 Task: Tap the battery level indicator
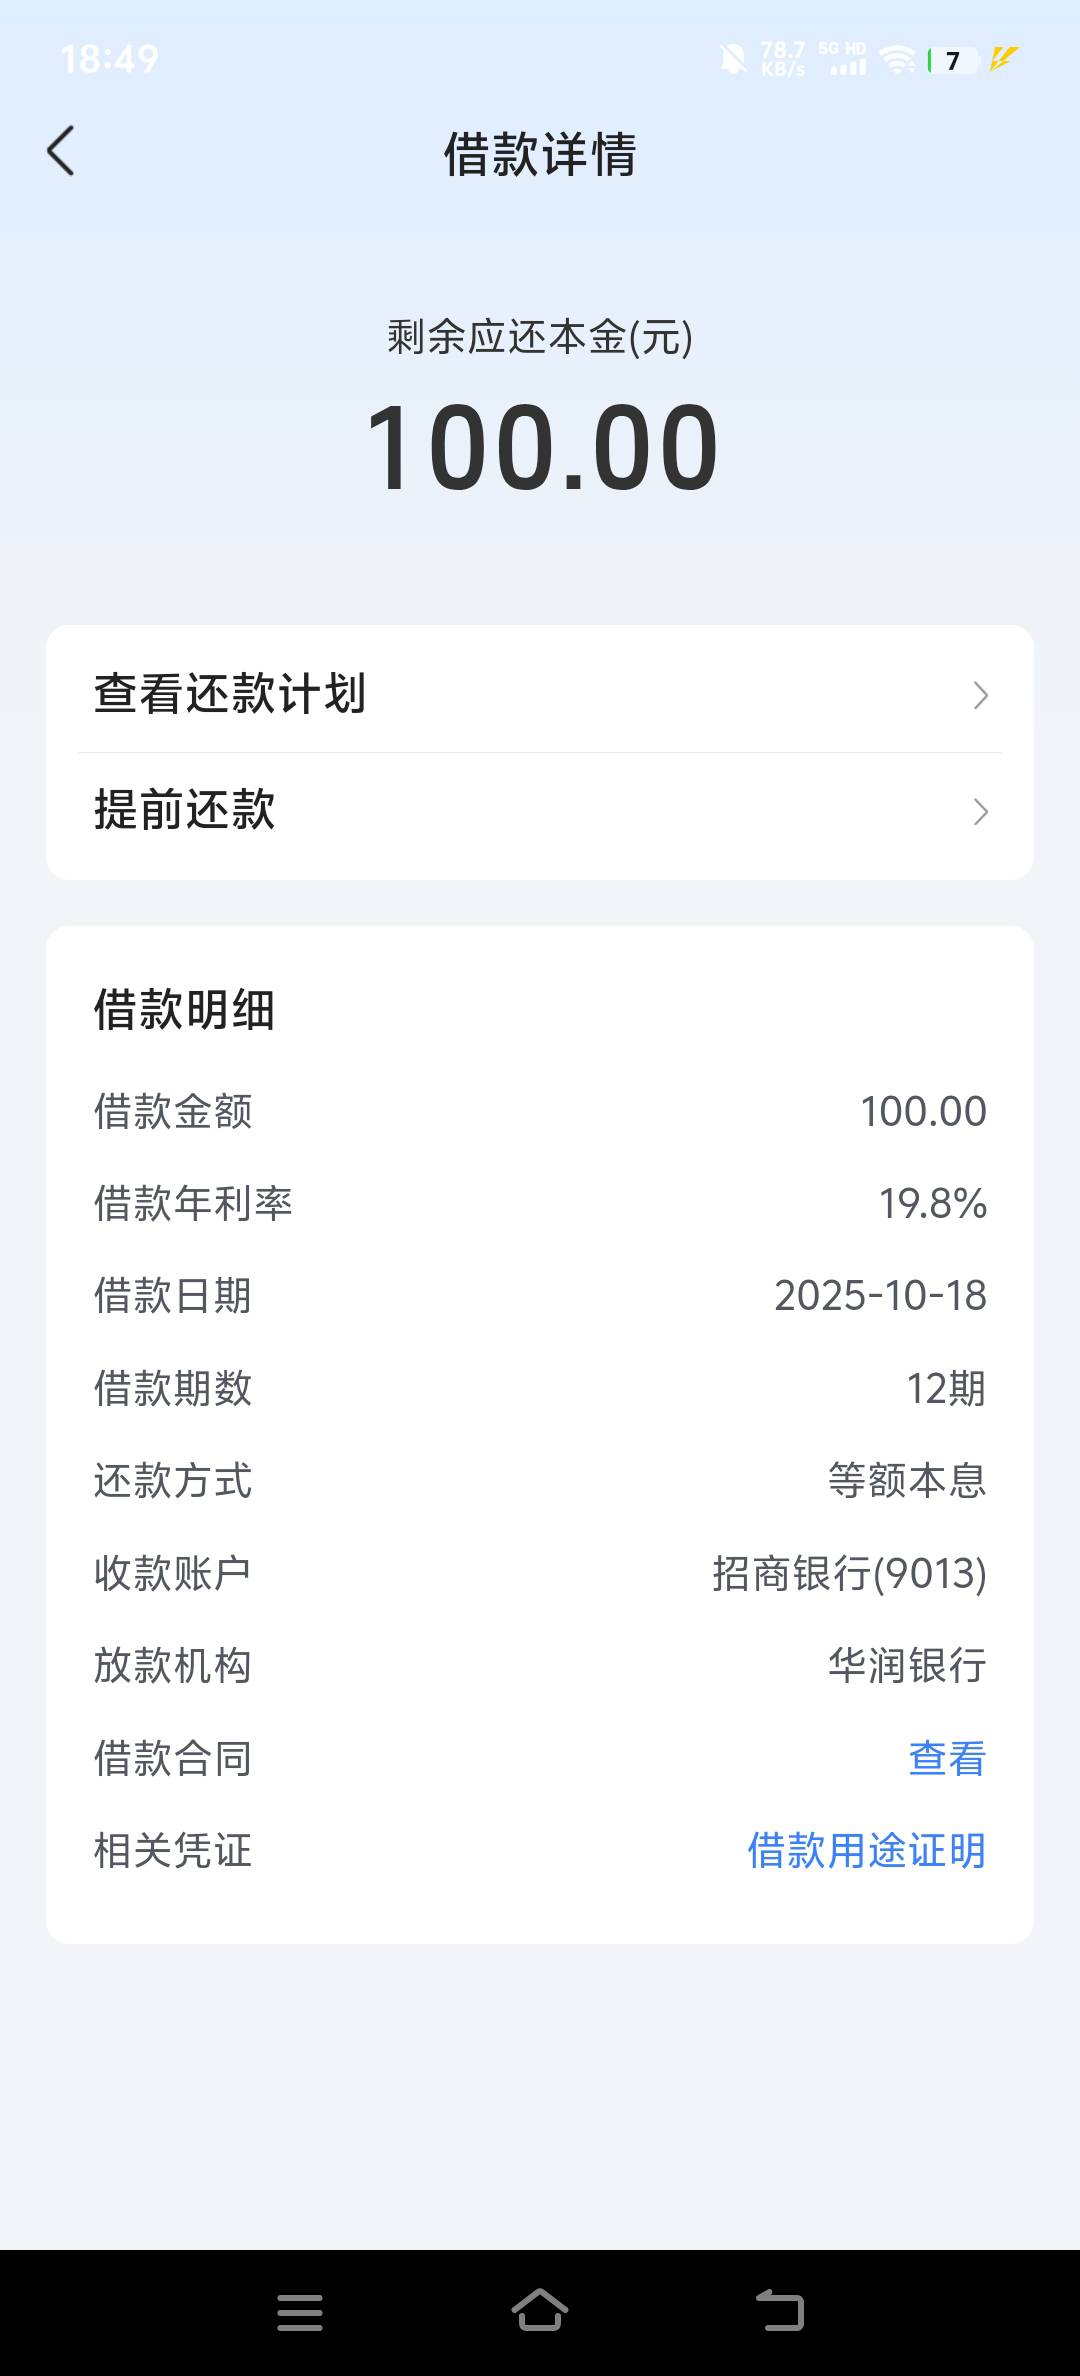point(952,61)
